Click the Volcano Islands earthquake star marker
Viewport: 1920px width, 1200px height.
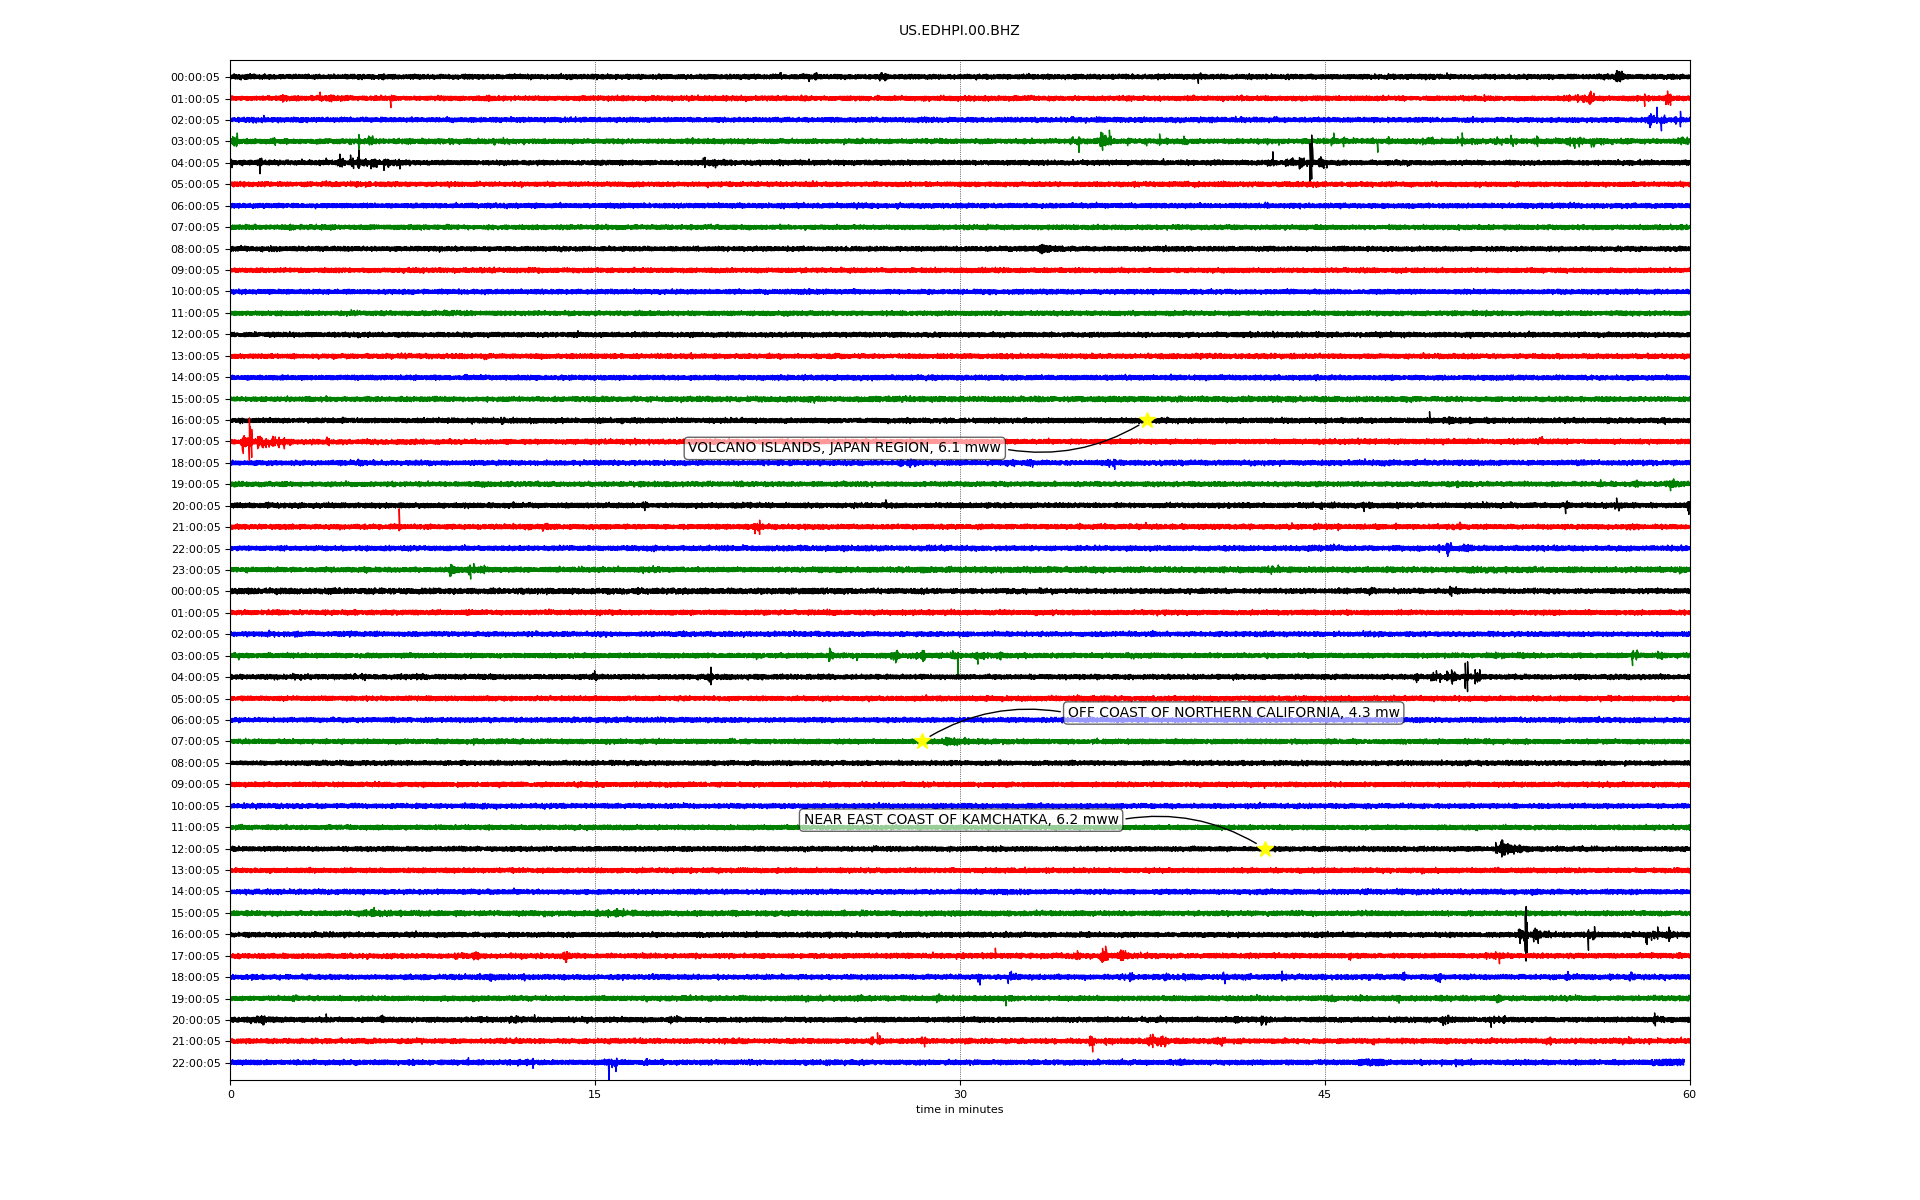1147,420
